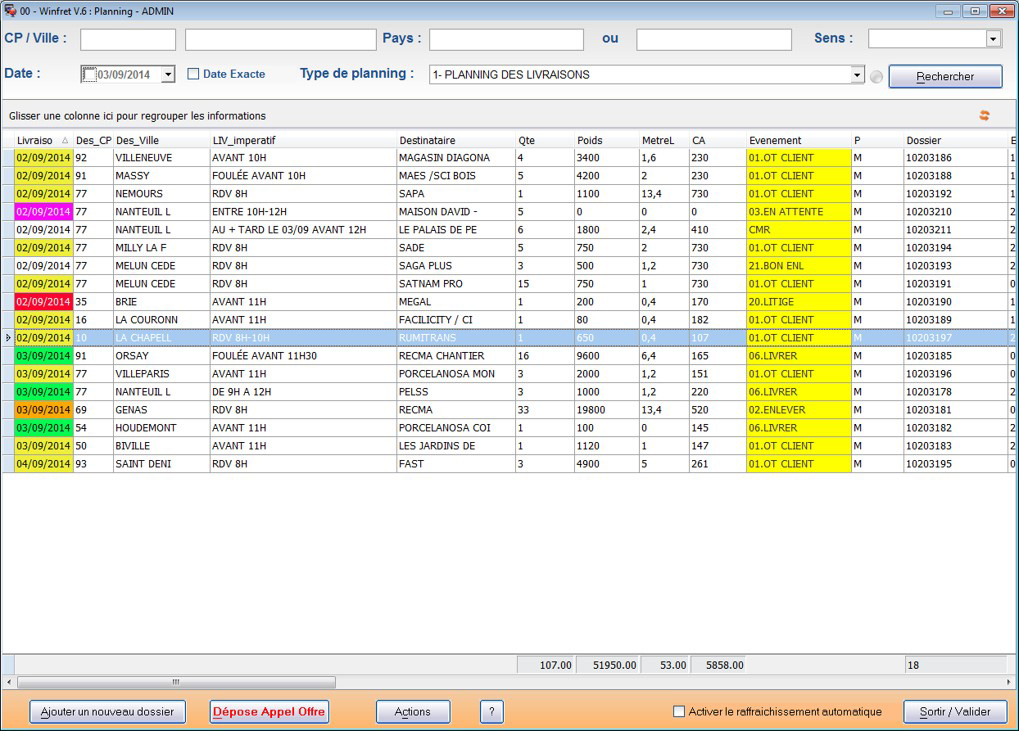Click the row selector arrow on the highlighted row

coord(7,339)
